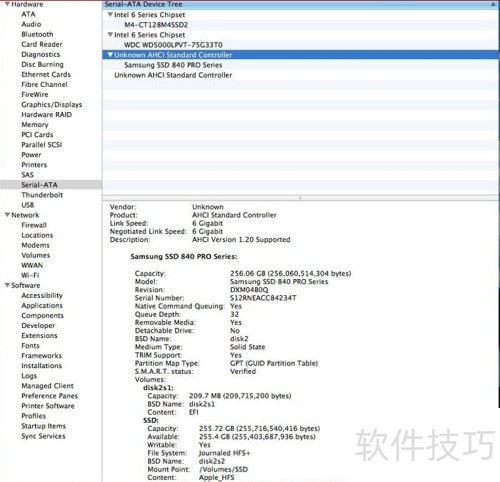Collapse selected Unknown AHCI Standard Controller
The height and width of the screenshot is (482, 500).
[x=110, y=55]
